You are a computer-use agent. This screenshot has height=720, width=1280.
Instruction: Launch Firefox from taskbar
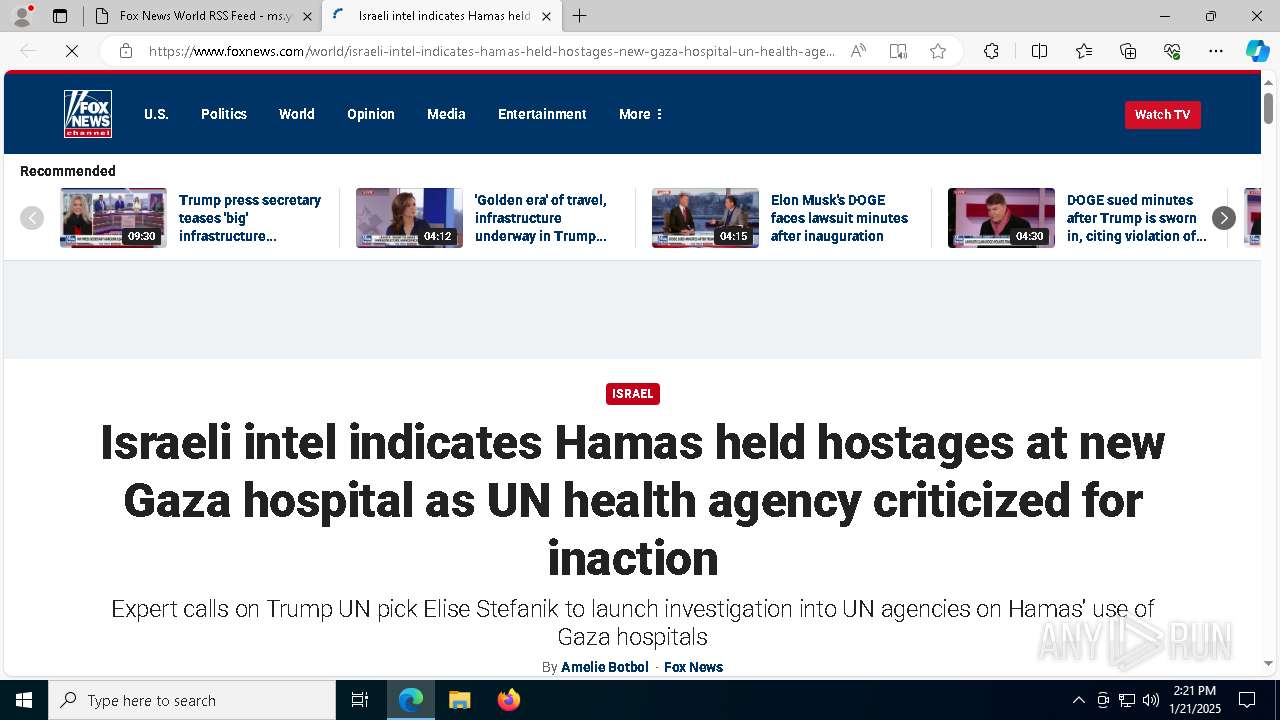pos(508,700)
